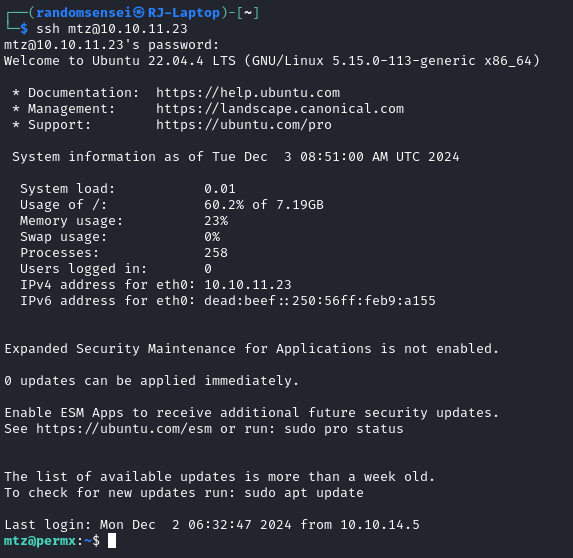Click the white block cursor at the mtz@permx prompt

coord(112,541)
